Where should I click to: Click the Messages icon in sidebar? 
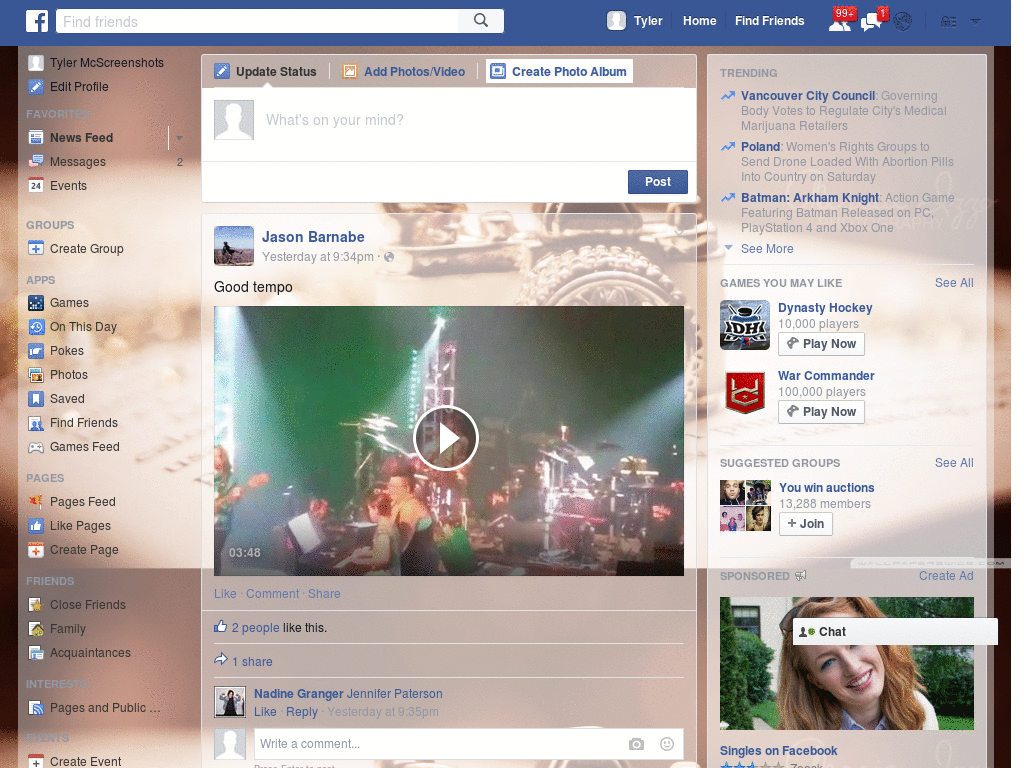(36, 162)
